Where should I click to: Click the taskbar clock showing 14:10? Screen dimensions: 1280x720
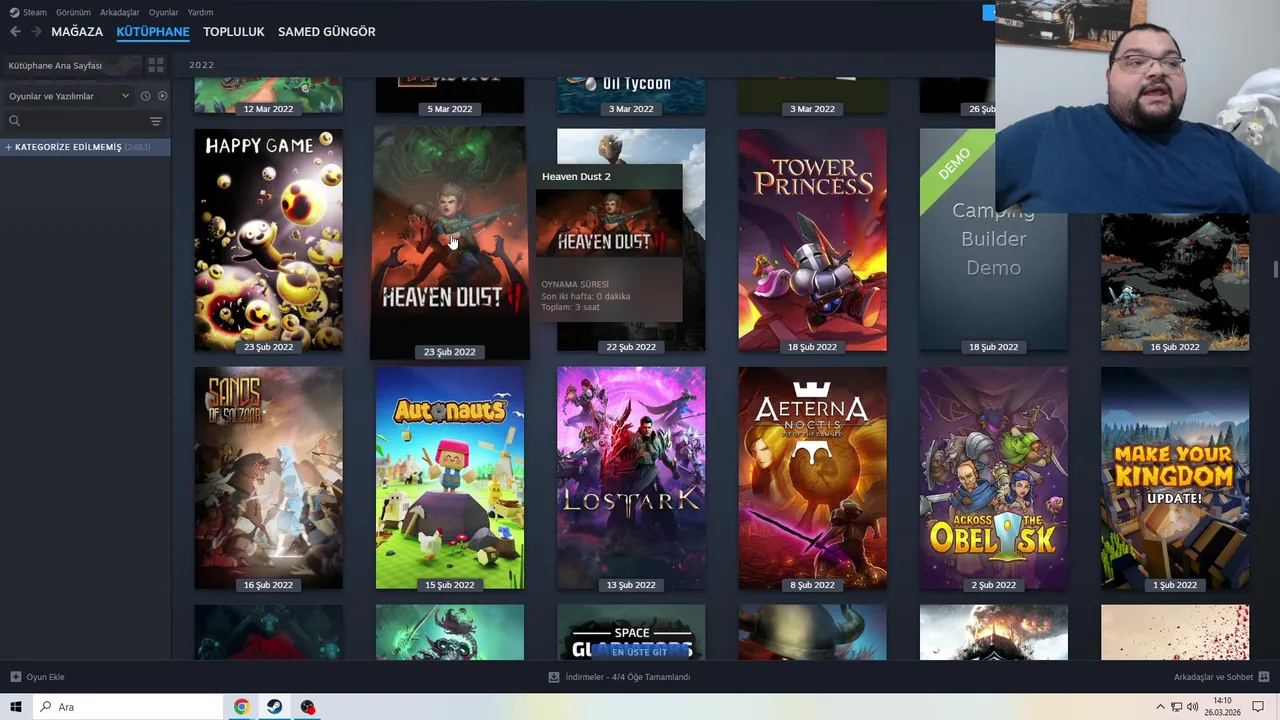pyautogui.click(x=1222, y=707)
